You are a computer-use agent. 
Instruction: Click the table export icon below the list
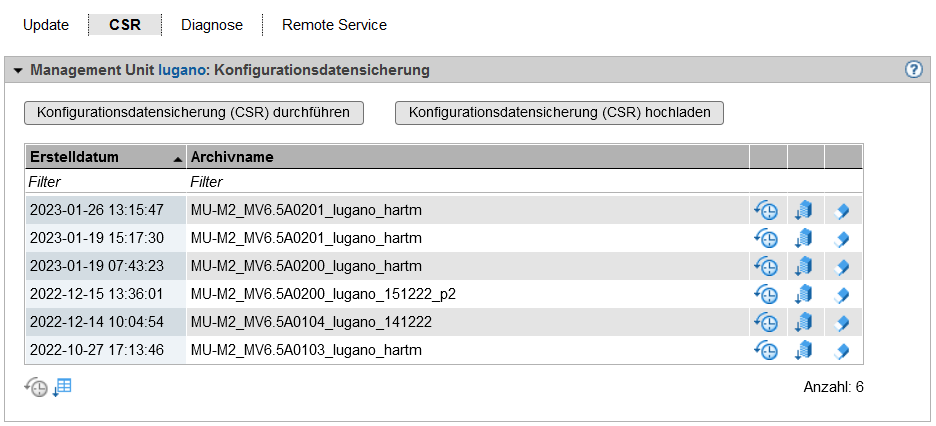pos(62,387)
